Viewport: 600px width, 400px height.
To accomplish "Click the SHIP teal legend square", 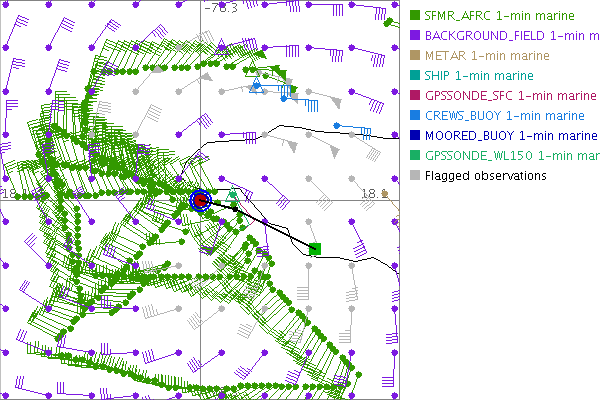I will [415, 76].
